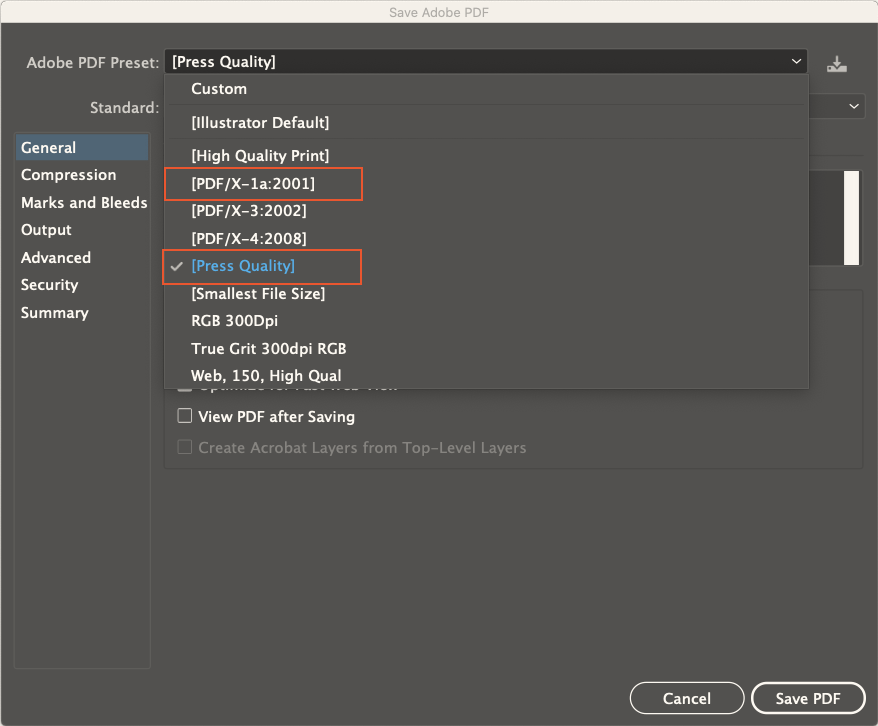Click the Cancel button

click(686, 698)
